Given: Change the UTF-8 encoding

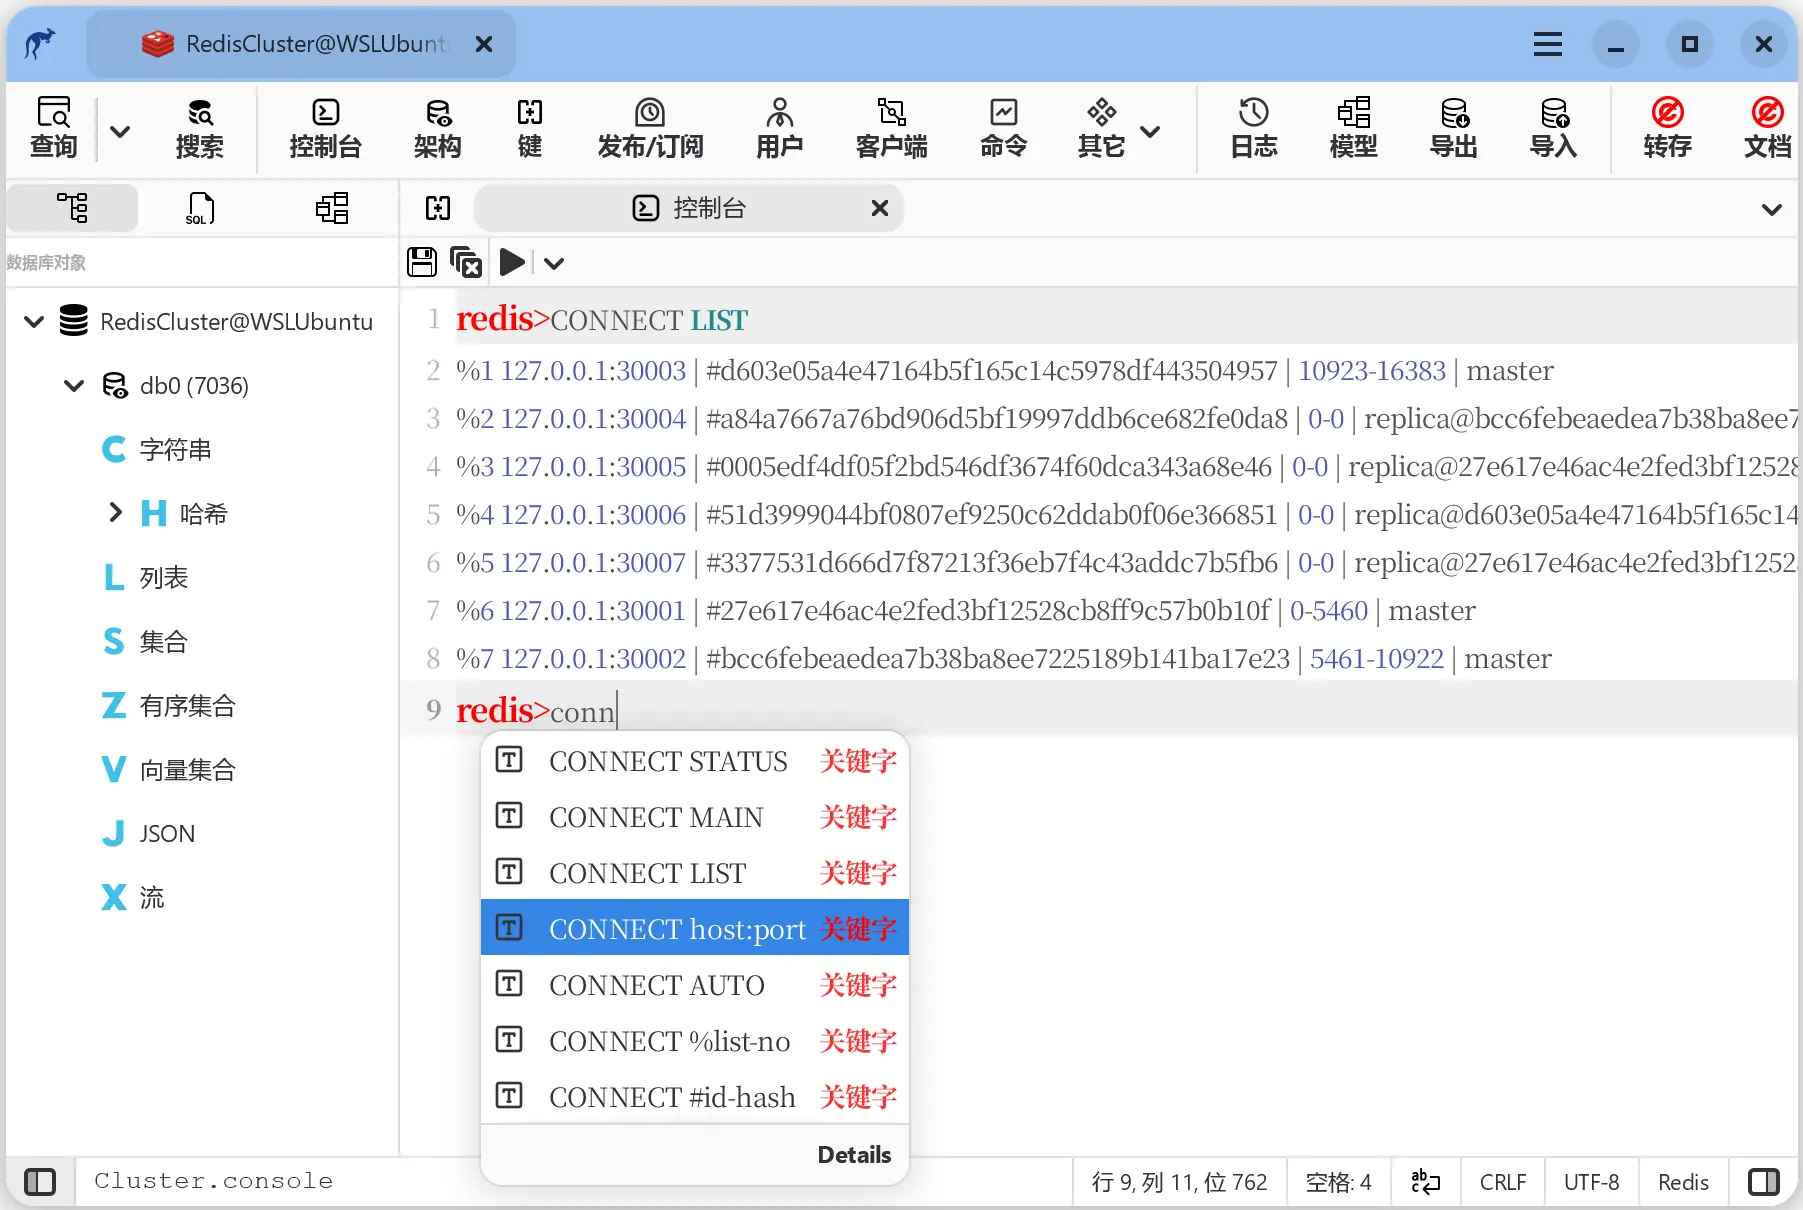Looking at the screenshot, I should pyautogui.click(x=1592, y=1182).
